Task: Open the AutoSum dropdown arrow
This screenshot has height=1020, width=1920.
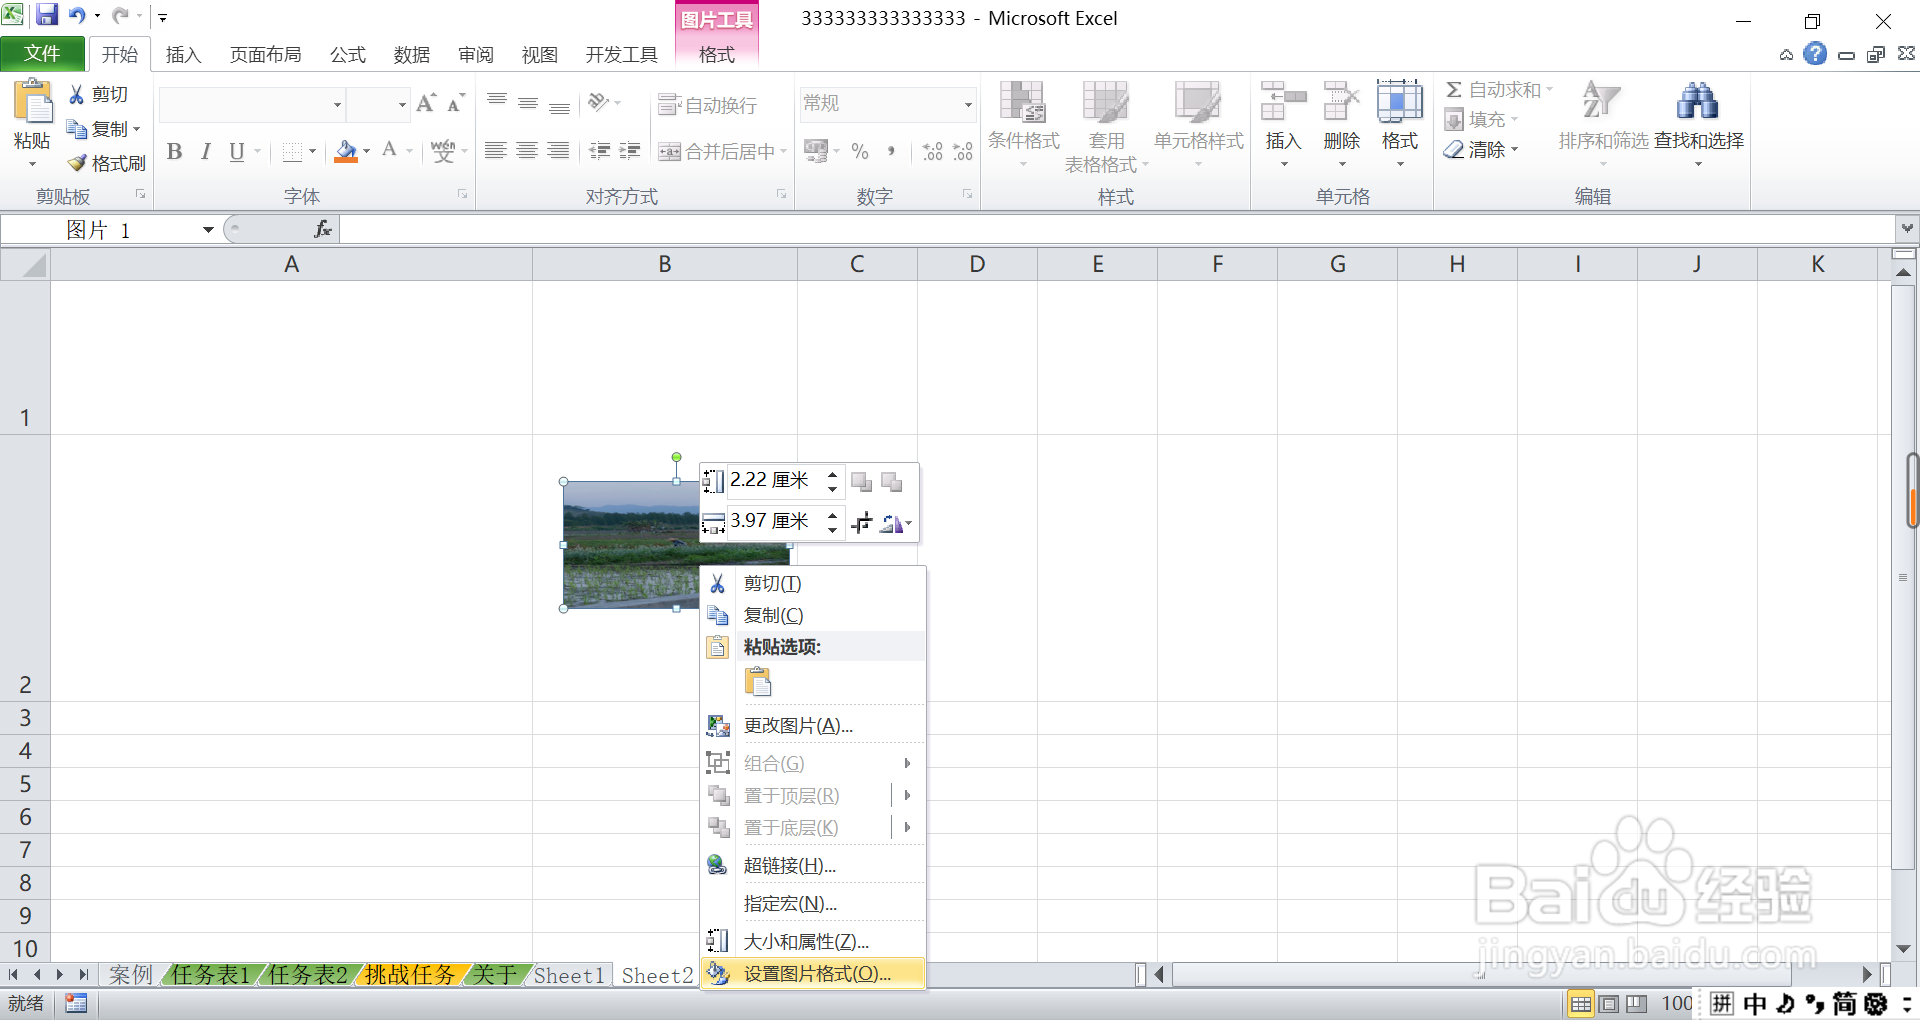Action: tap(1549, 90)
